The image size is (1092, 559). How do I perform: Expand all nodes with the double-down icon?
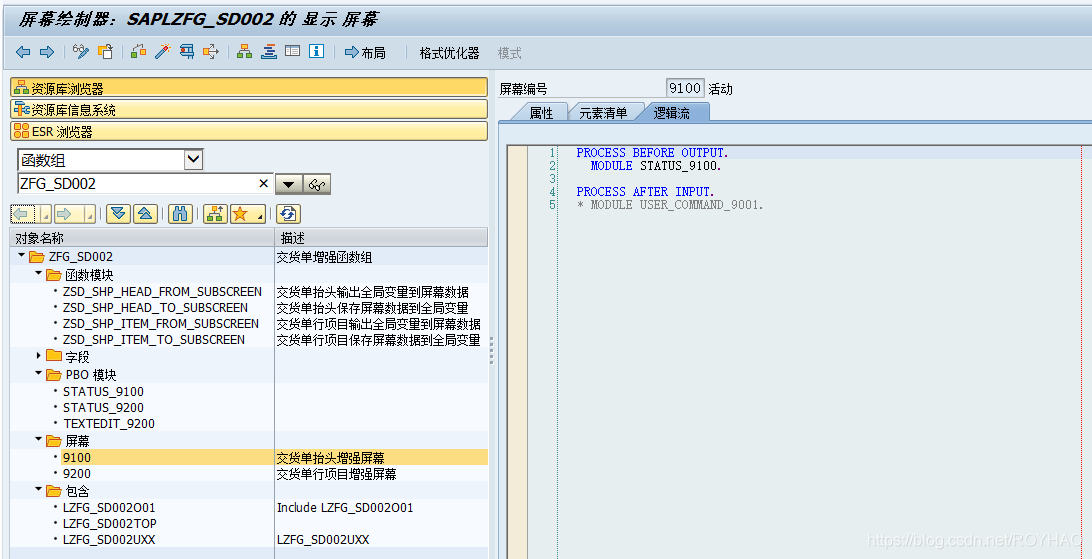(119, 214)
